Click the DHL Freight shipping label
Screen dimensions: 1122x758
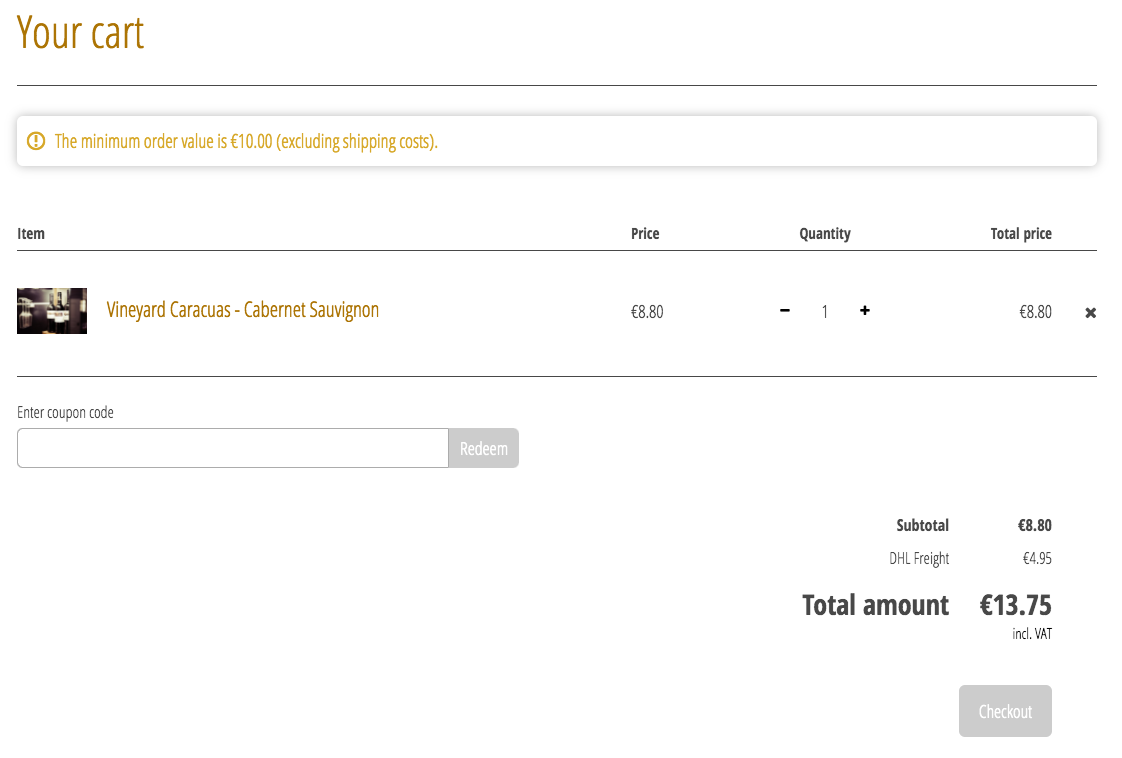[919, 558]
